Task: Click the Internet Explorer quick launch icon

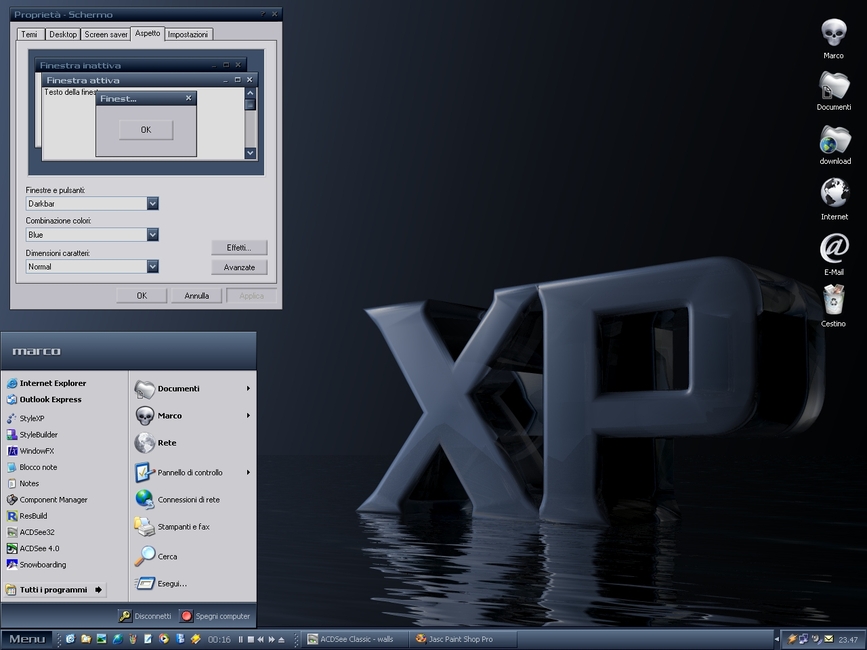Action: click(x=70, y=639)
